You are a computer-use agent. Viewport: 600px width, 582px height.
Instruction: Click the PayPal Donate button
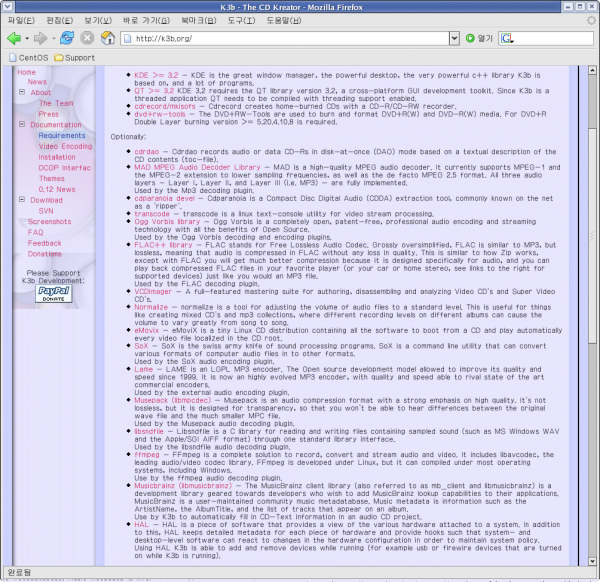[x=54, y=294]
